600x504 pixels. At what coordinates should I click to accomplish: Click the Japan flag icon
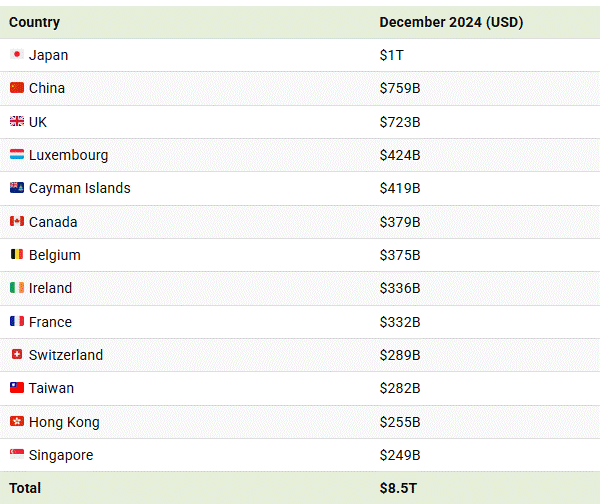click(17, 55)
